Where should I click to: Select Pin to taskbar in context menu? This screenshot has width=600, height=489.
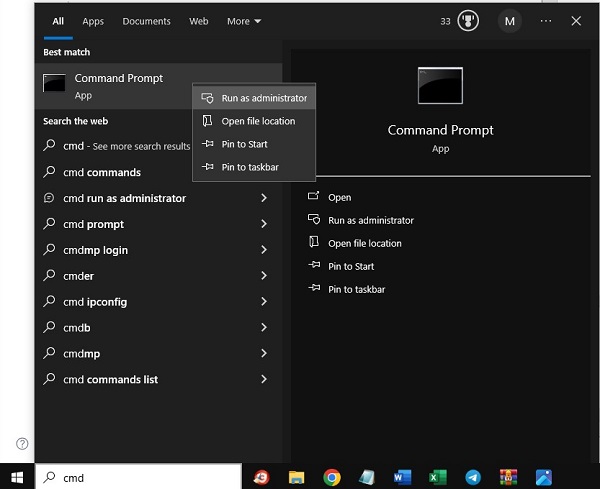tap(249, 167)
